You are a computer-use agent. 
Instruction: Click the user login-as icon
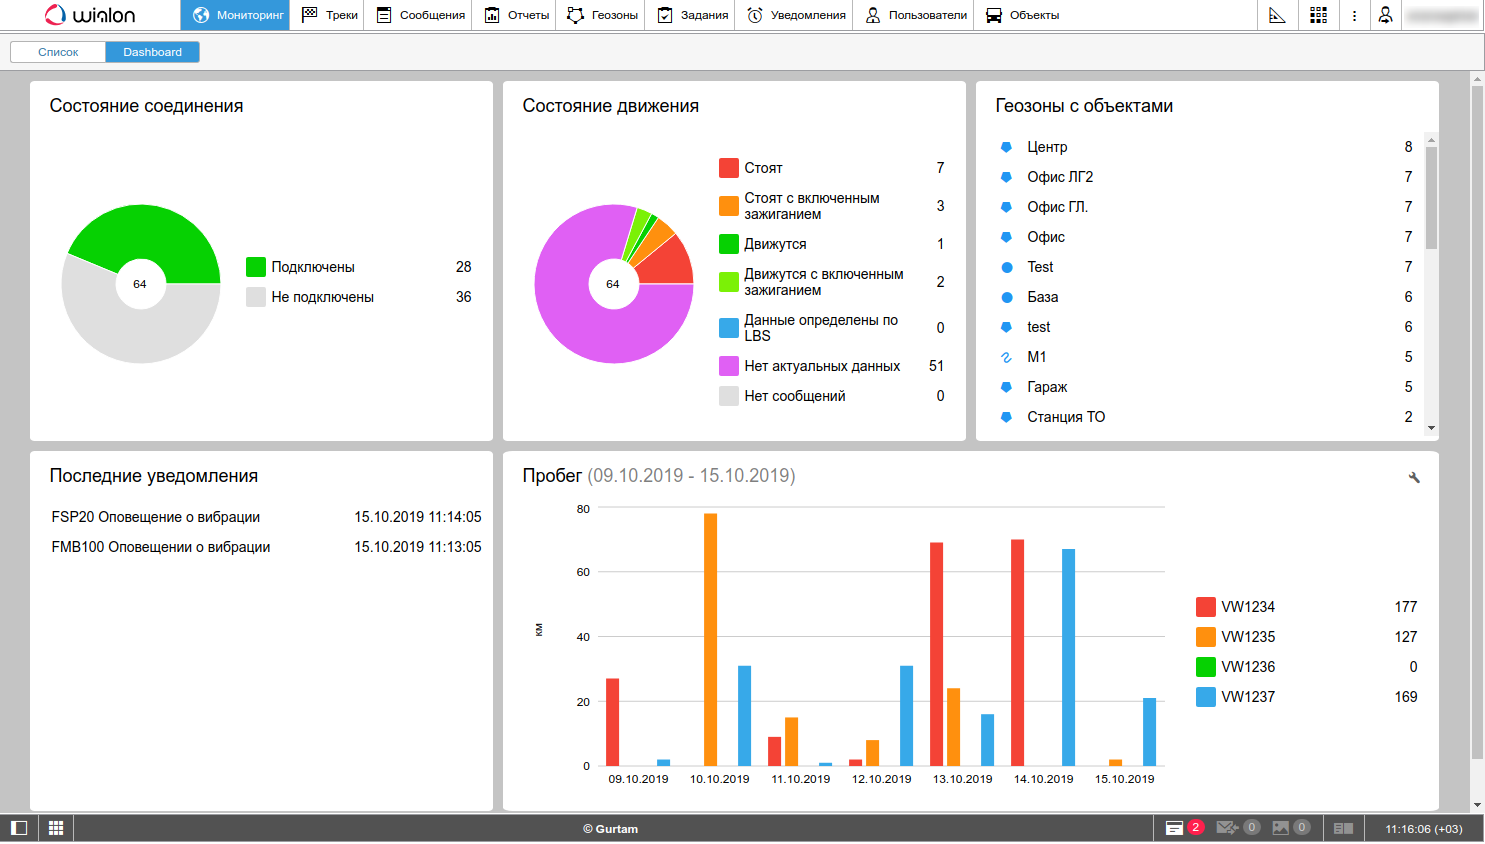pyautogui.click(x=1385, y=15)
